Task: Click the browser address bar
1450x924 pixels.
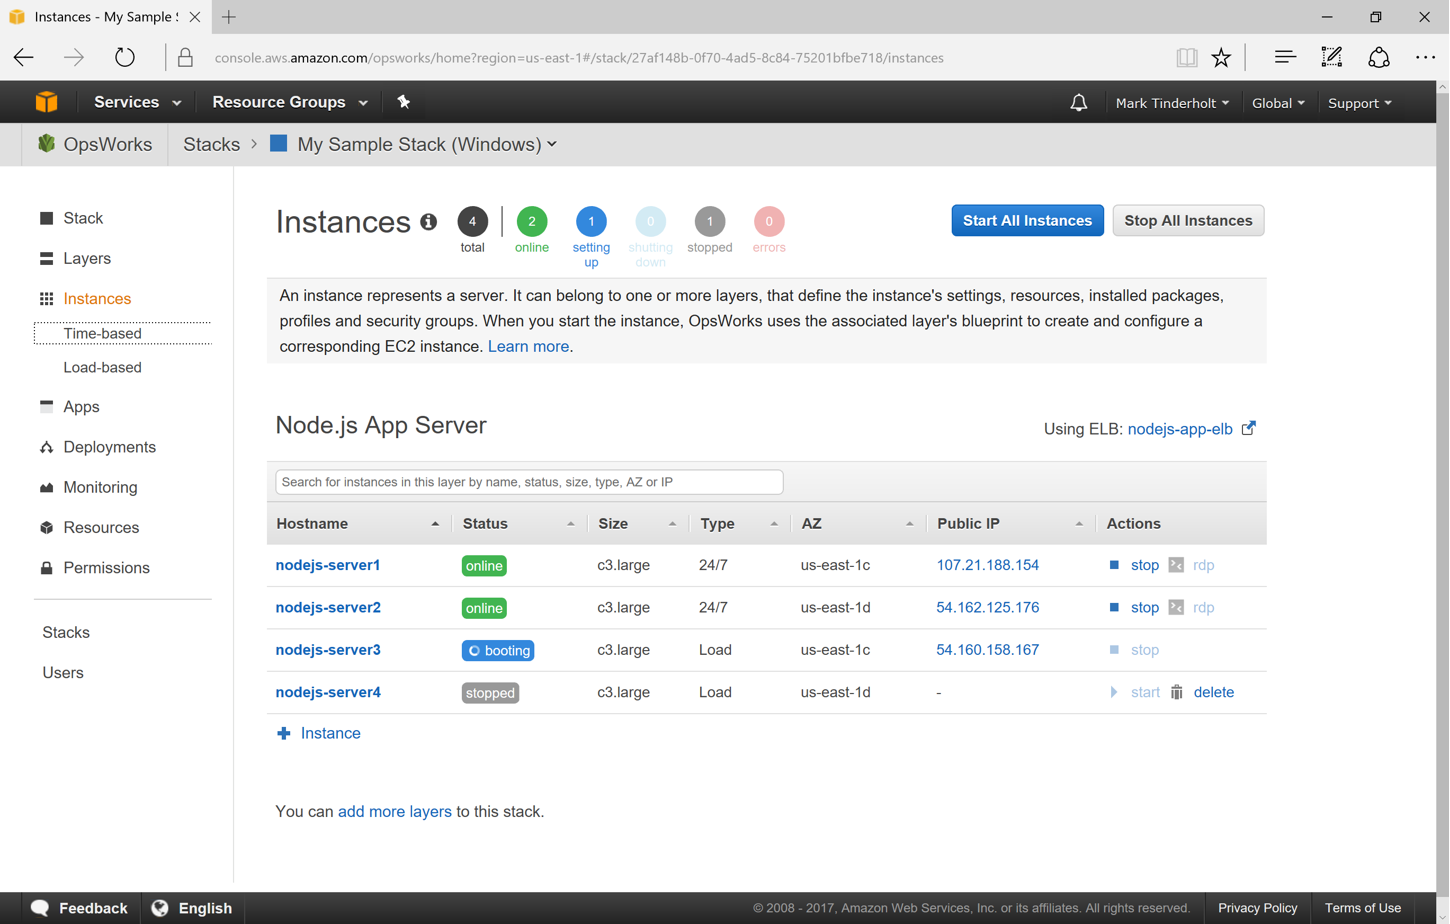Action: pyautogui.click(x=579, y=58)
